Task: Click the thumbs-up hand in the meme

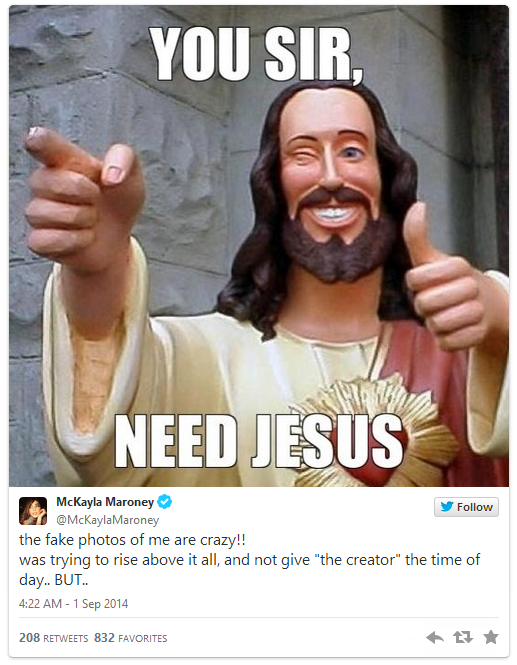Action: pos(445,280)
